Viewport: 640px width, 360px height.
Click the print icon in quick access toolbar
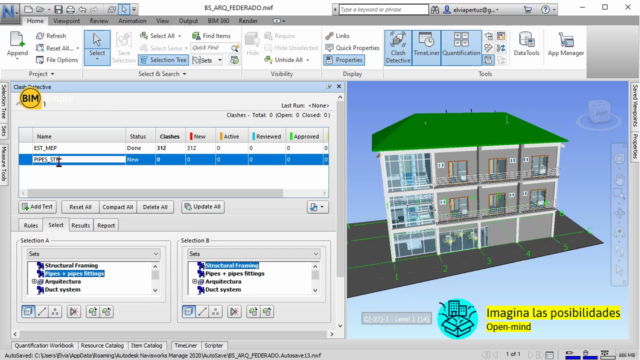coord(70,9)
